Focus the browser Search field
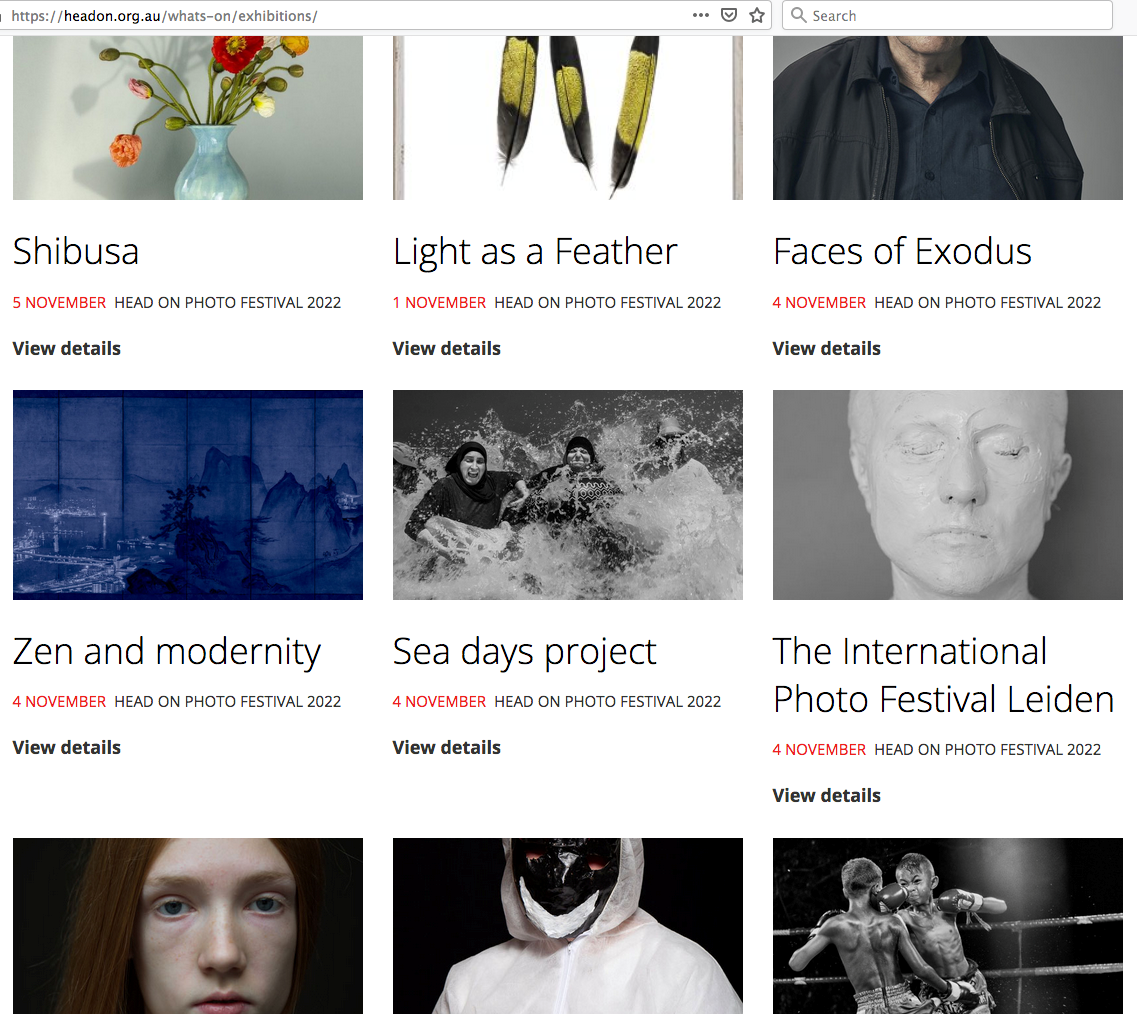The image size is (1137, 1014). pyautogui.click(x=947, y=15)
